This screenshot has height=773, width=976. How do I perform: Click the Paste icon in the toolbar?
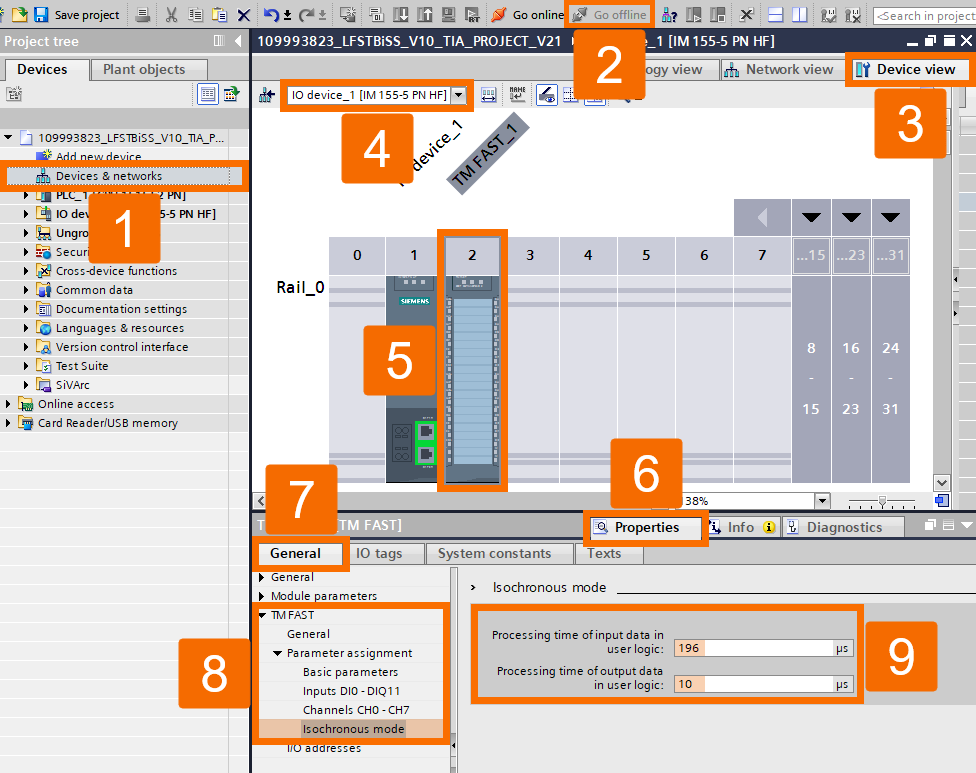tap(219, 14)
